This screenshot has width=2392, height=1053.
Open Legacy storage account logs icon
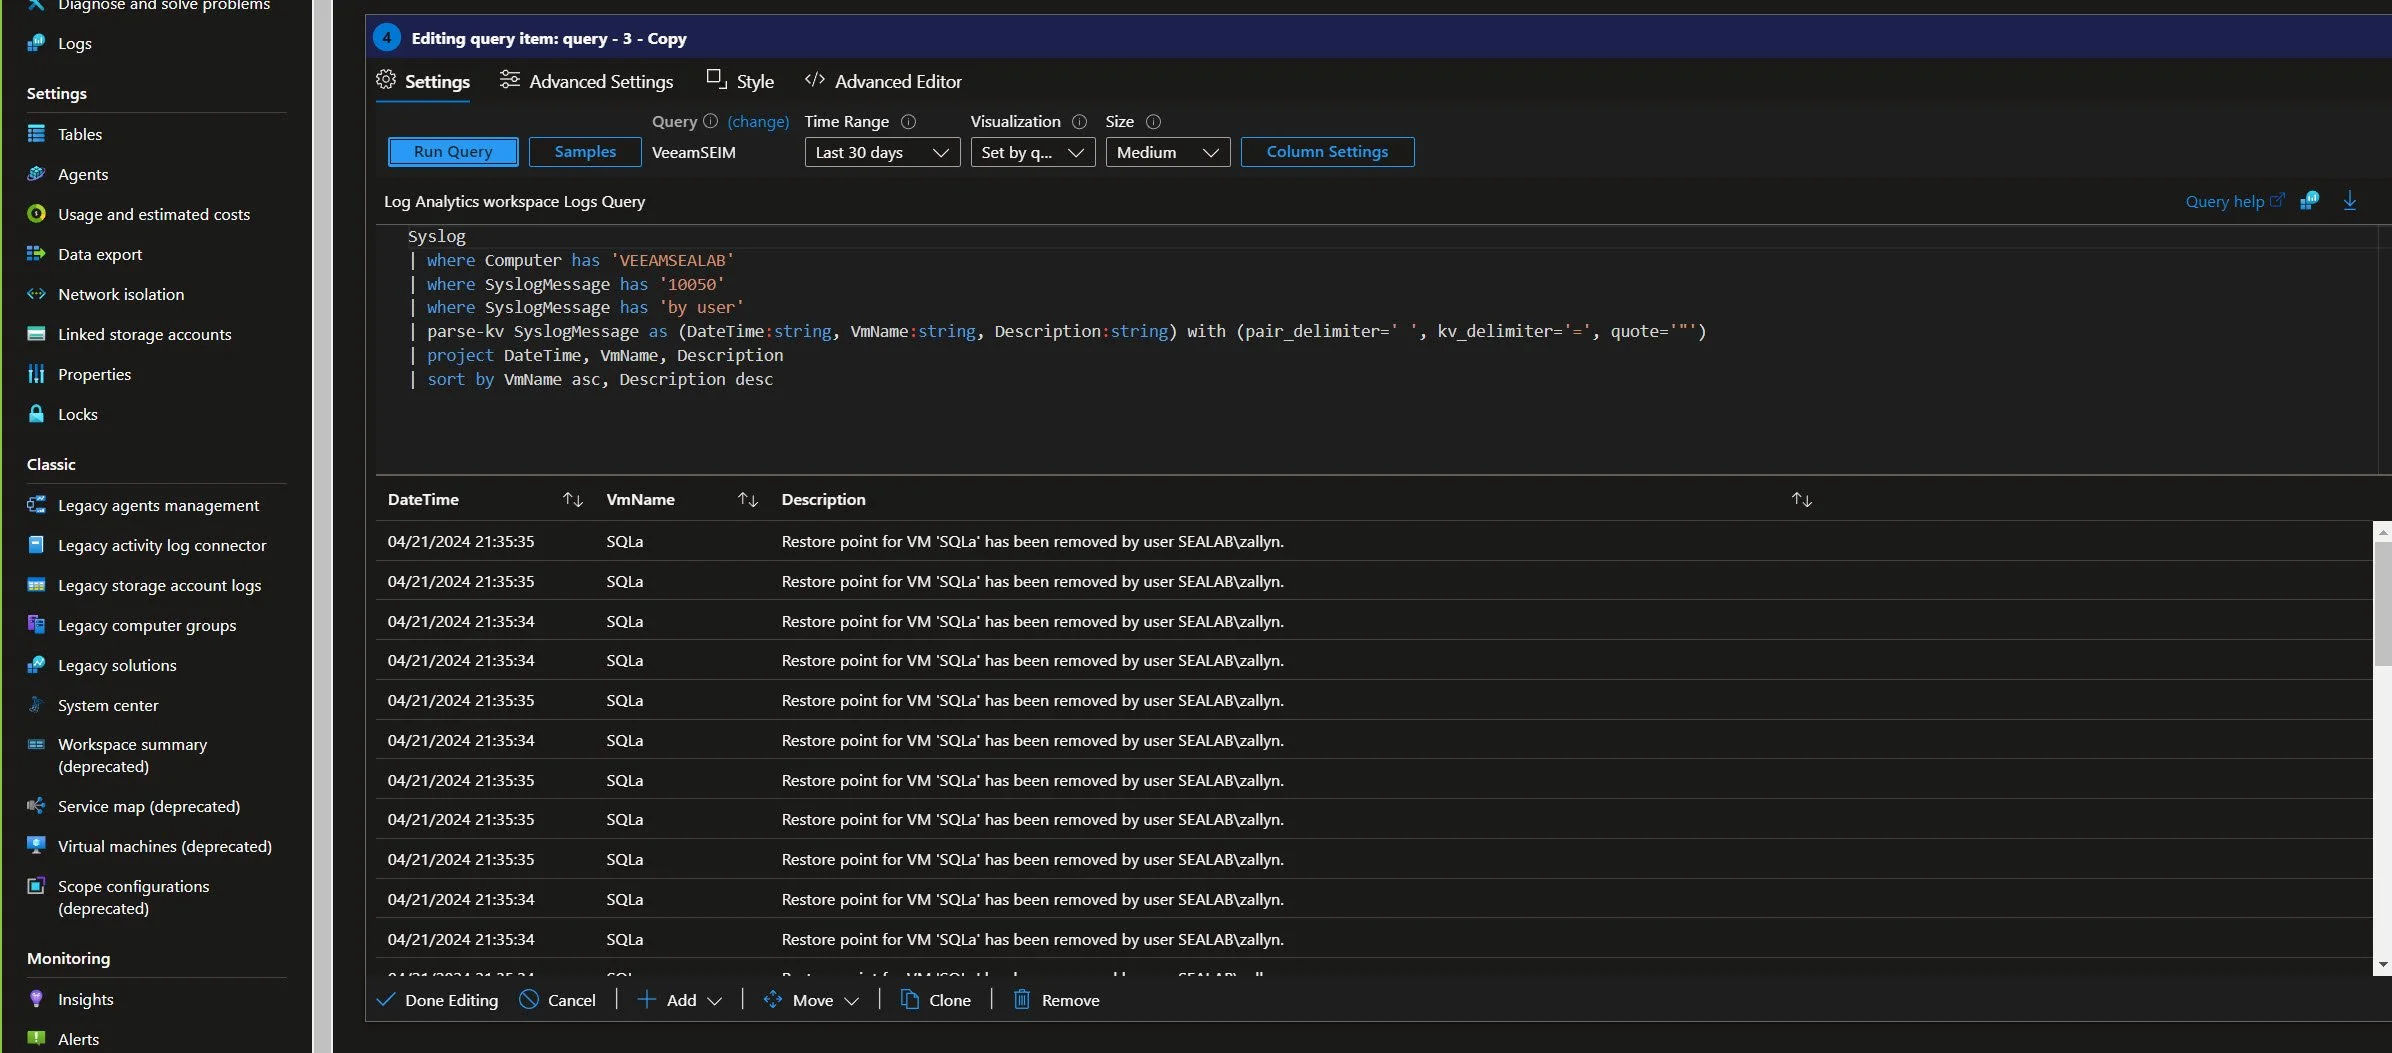[36, 585]
